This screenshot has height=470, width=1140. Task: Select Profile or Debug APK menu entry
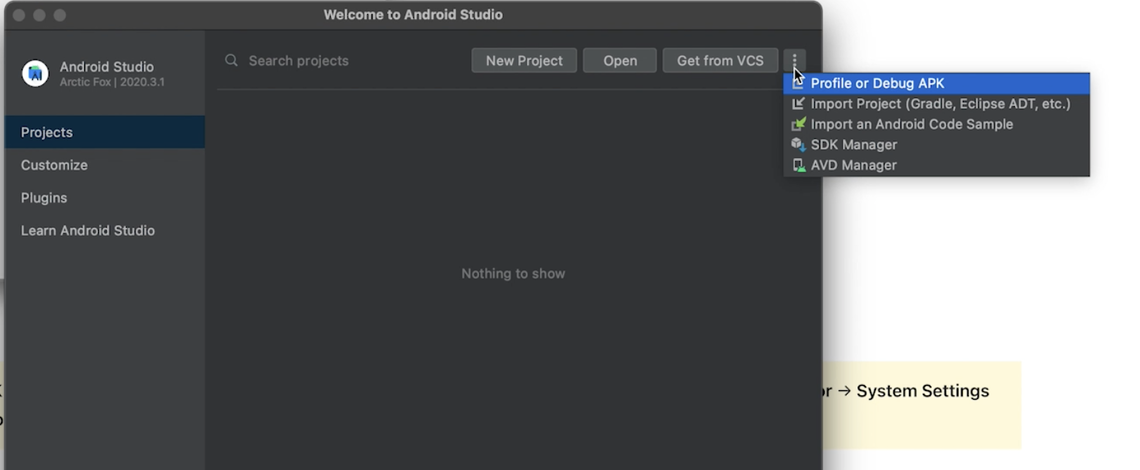coord(936,83)
